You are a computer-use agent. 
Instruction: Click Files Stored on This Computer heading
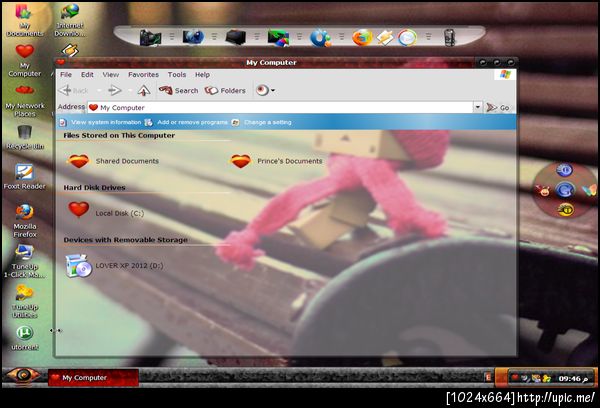click(x=119, y=135)
